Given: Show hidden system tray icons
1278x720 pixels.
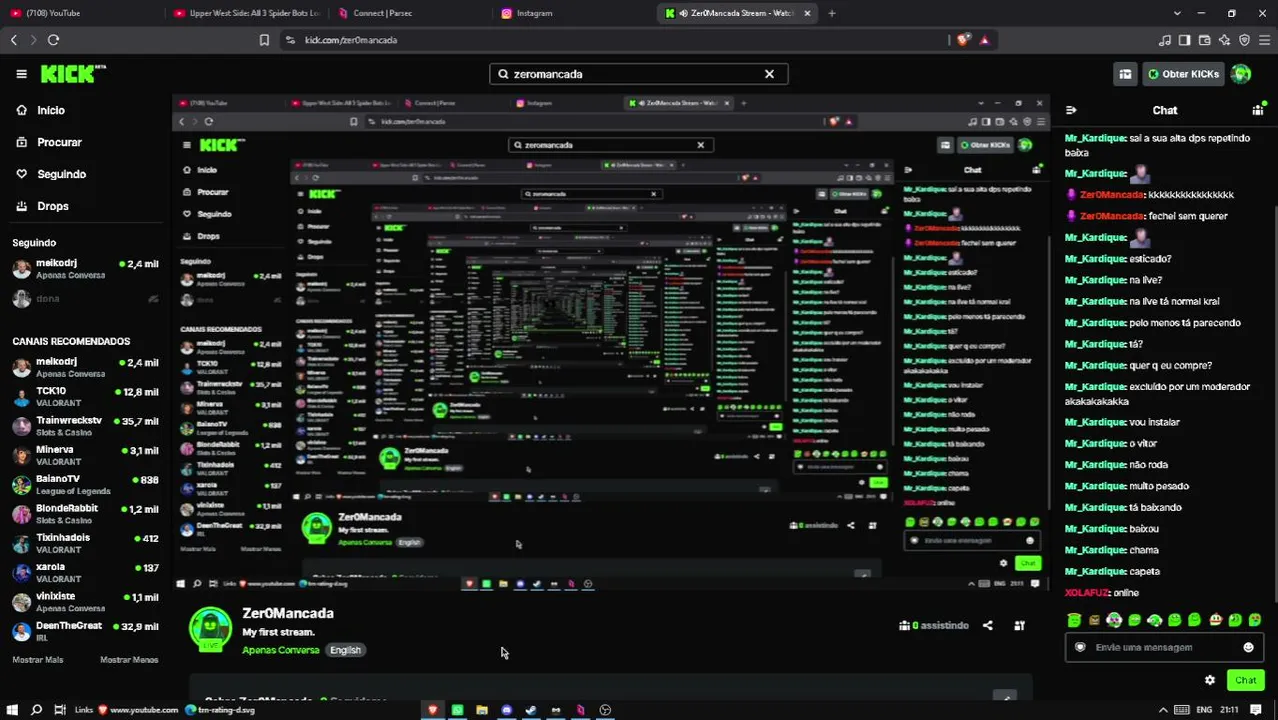Looking at the screenshot, I should coord(1163,710).
